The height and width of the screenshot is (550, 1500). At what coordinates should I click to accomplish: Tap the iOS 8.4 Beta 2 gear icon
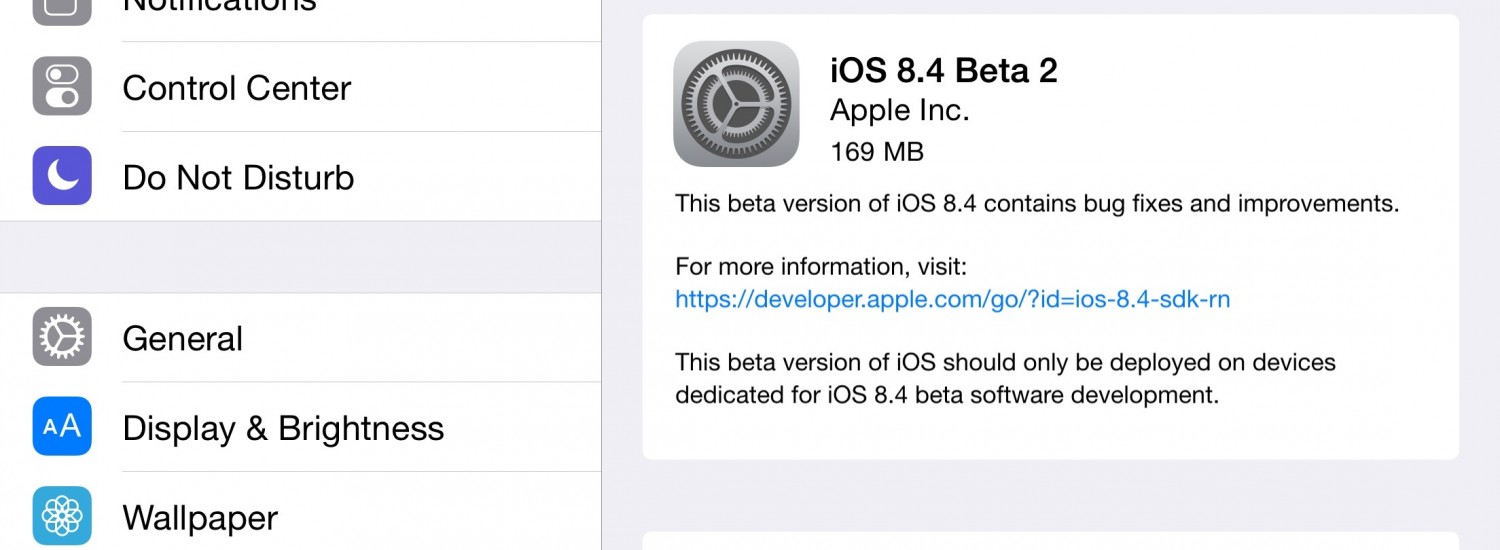pos(736,104)
